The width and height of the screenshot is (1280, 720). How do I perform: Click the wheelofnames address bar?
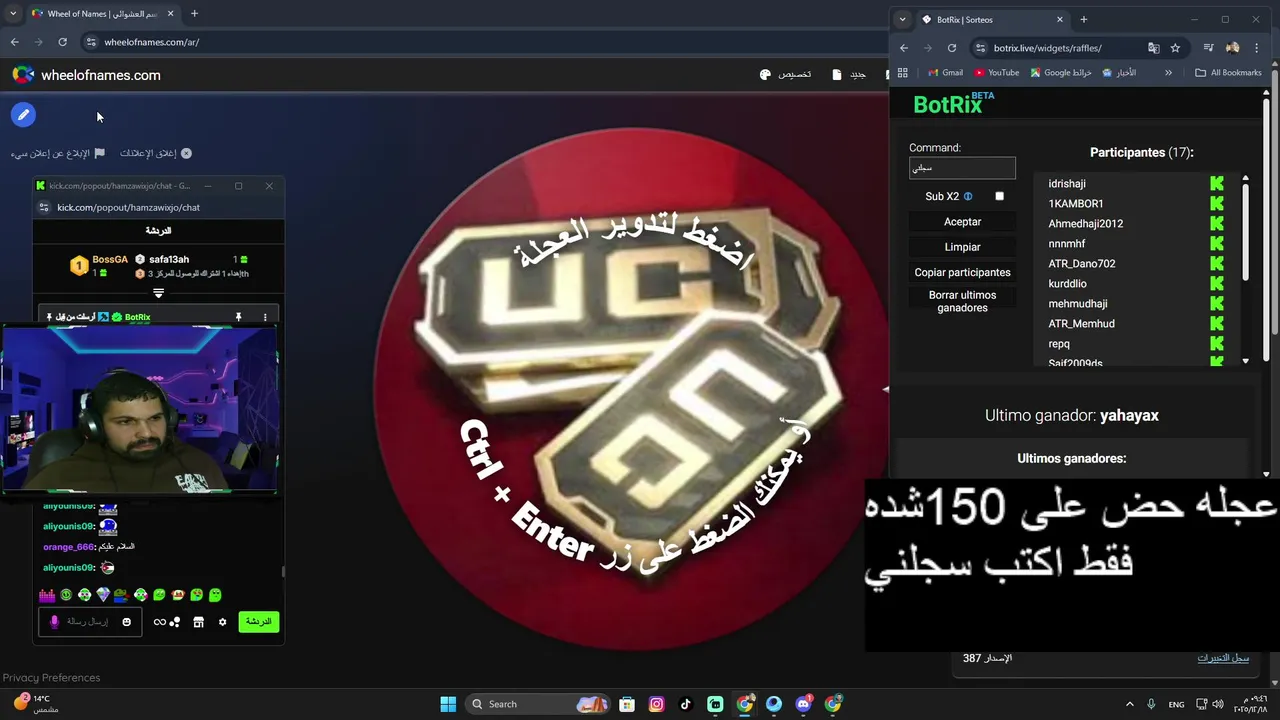(x=480, y=42)
